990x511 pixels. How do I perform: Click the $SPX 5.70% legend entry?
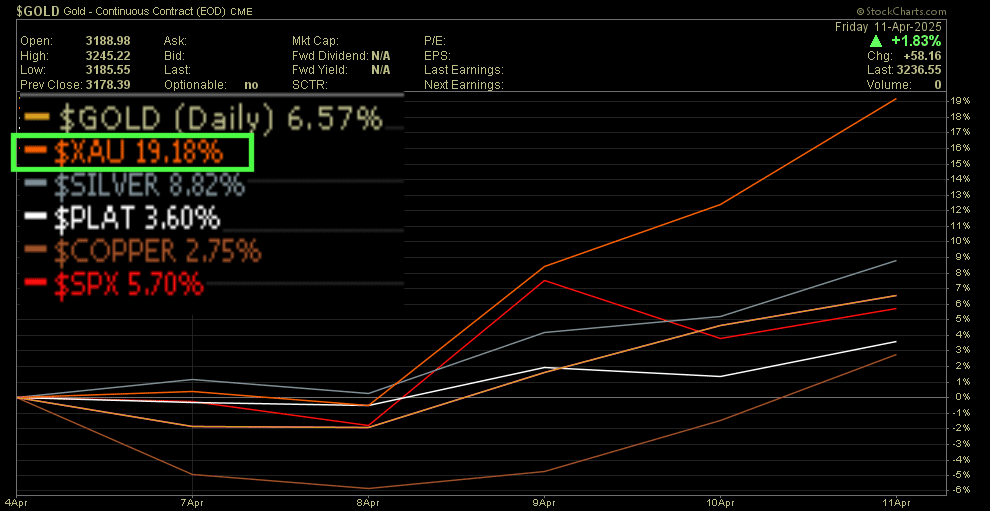click(x=114, y=284)
